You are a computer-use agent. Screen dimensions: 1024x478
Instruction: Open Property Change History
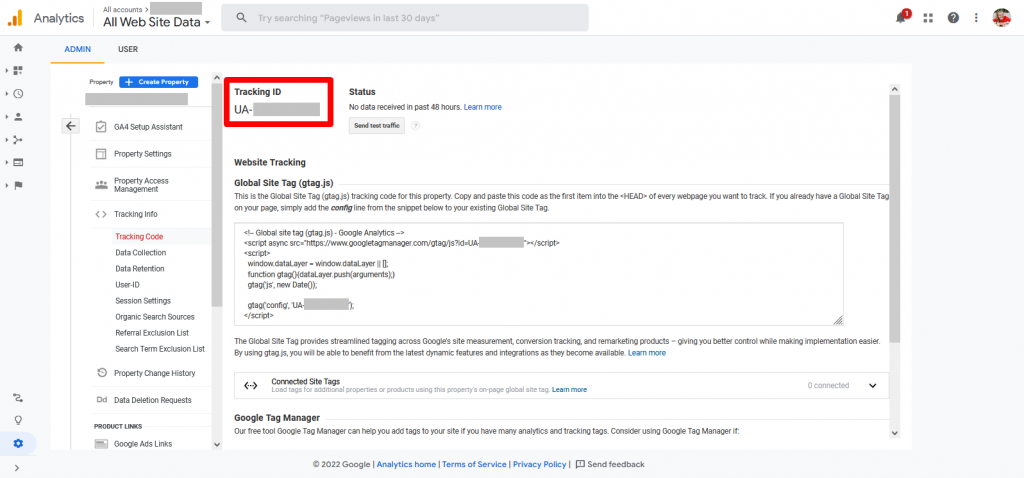[154, 373]
